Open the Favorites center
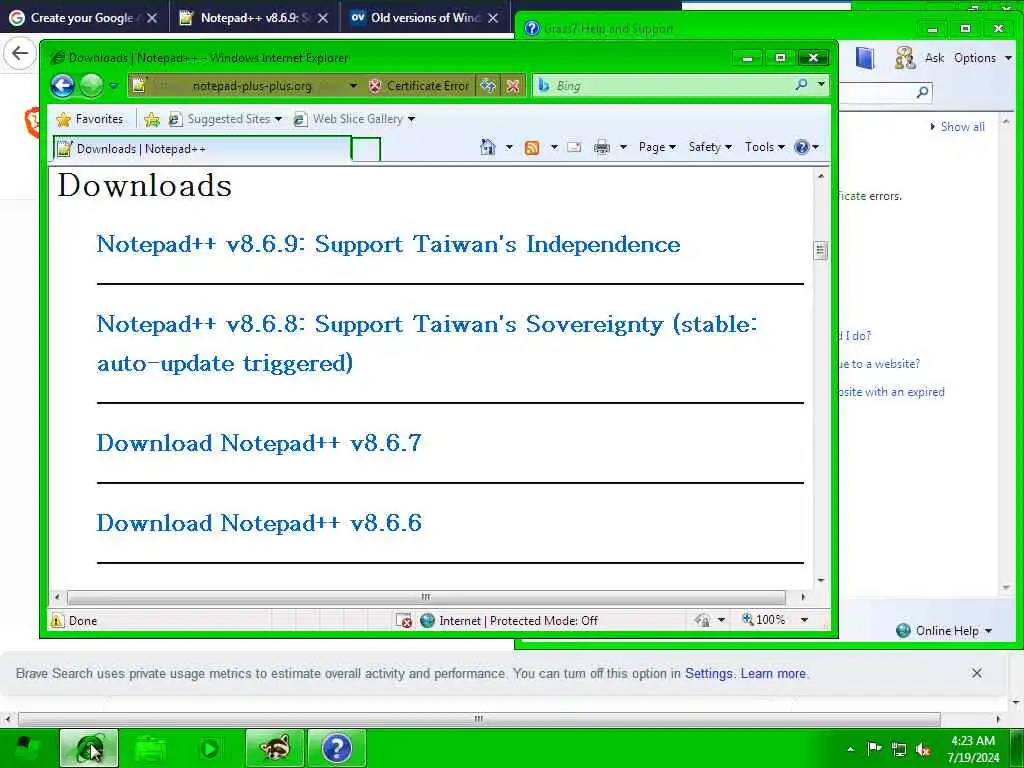The image size is (1024, 768). (90, 119)
